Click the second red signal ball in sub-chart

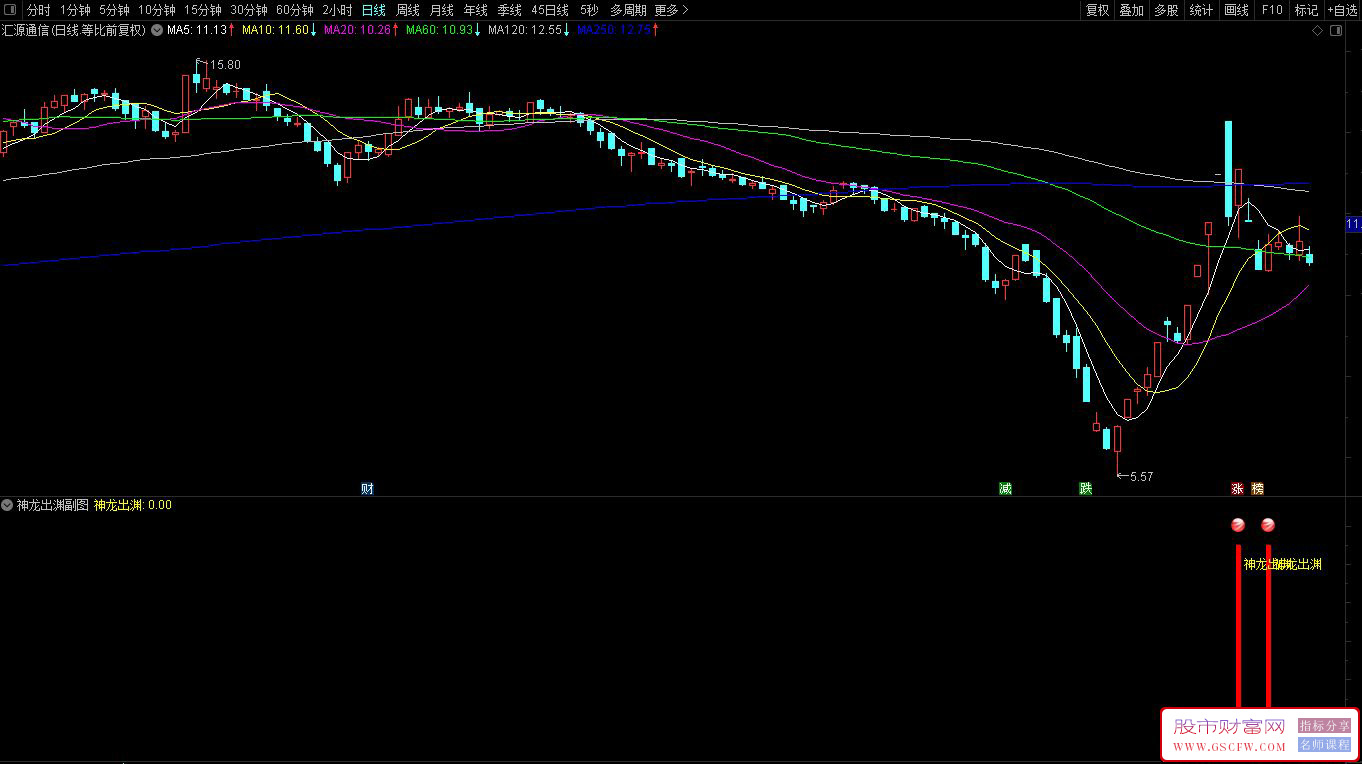pyautogui.click(x=1268, y=525)
